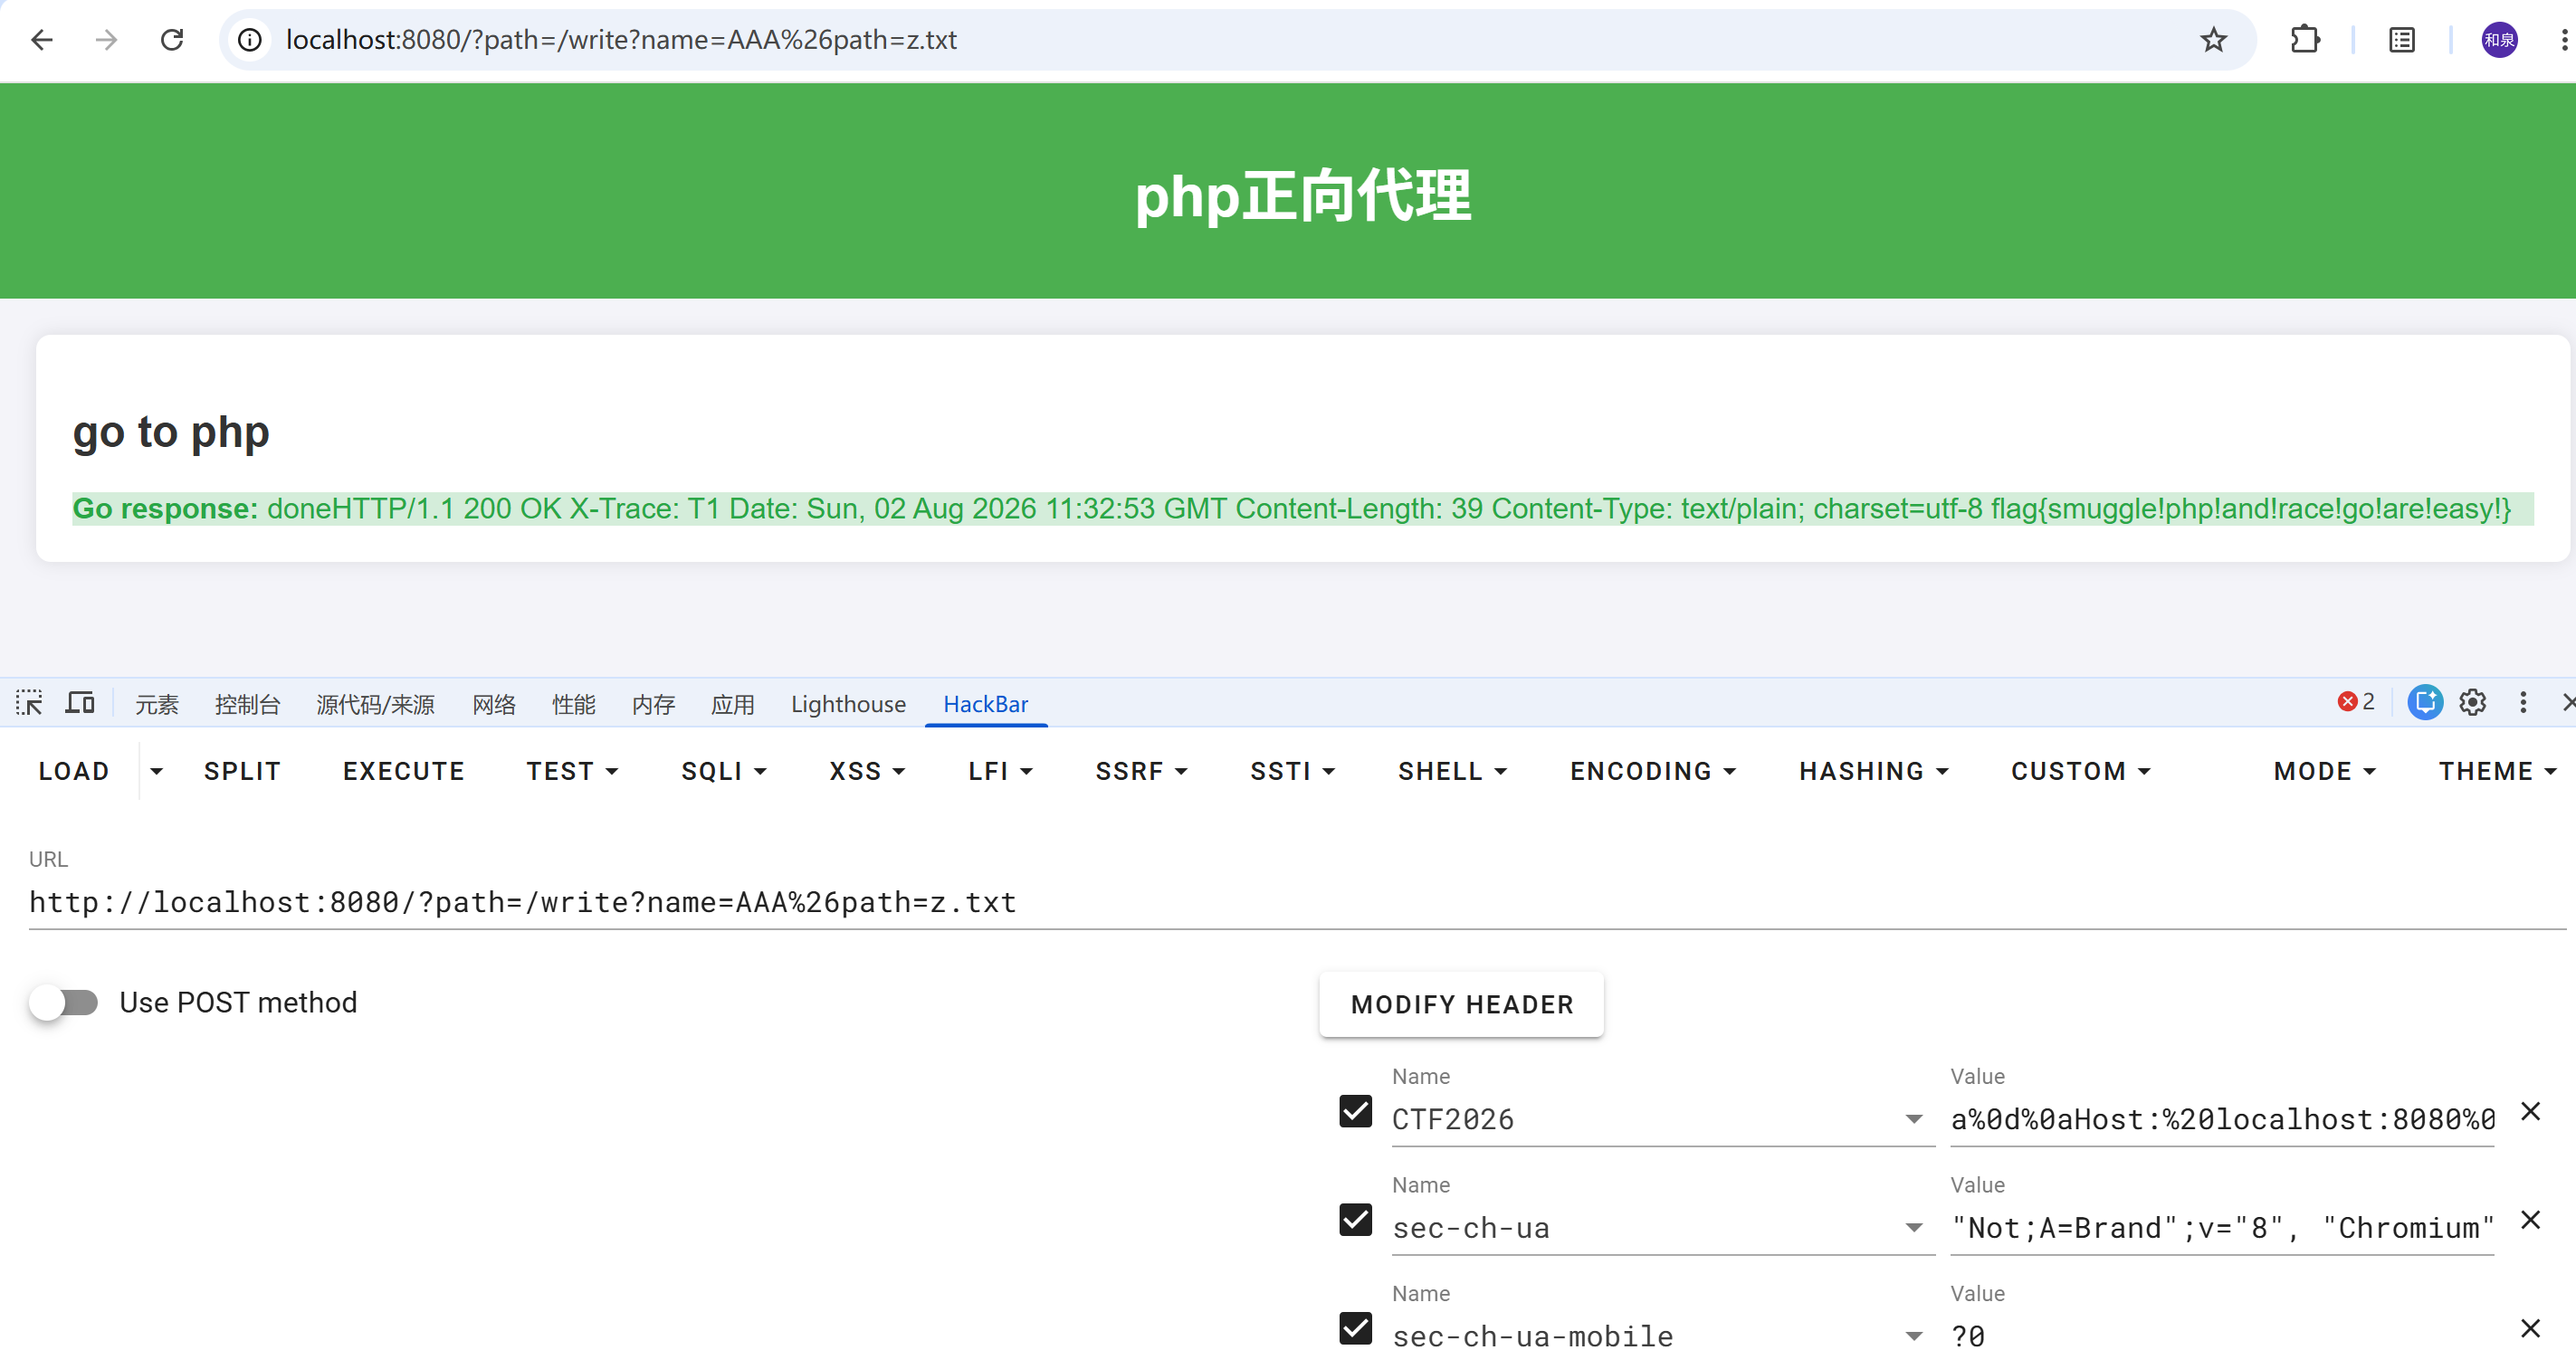2576x1350 pixels.
Task: Click the browser forward arrow
Action: [x=106, y=40]
